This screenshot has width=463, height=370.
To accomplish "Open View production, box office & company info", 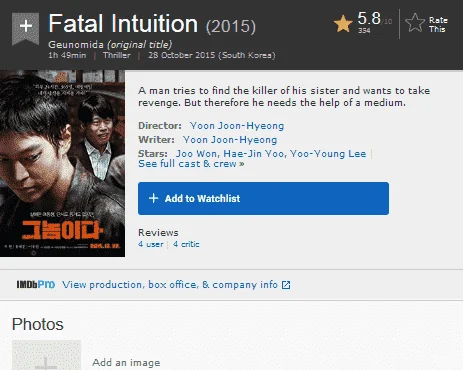I will (x=170, y=285).
